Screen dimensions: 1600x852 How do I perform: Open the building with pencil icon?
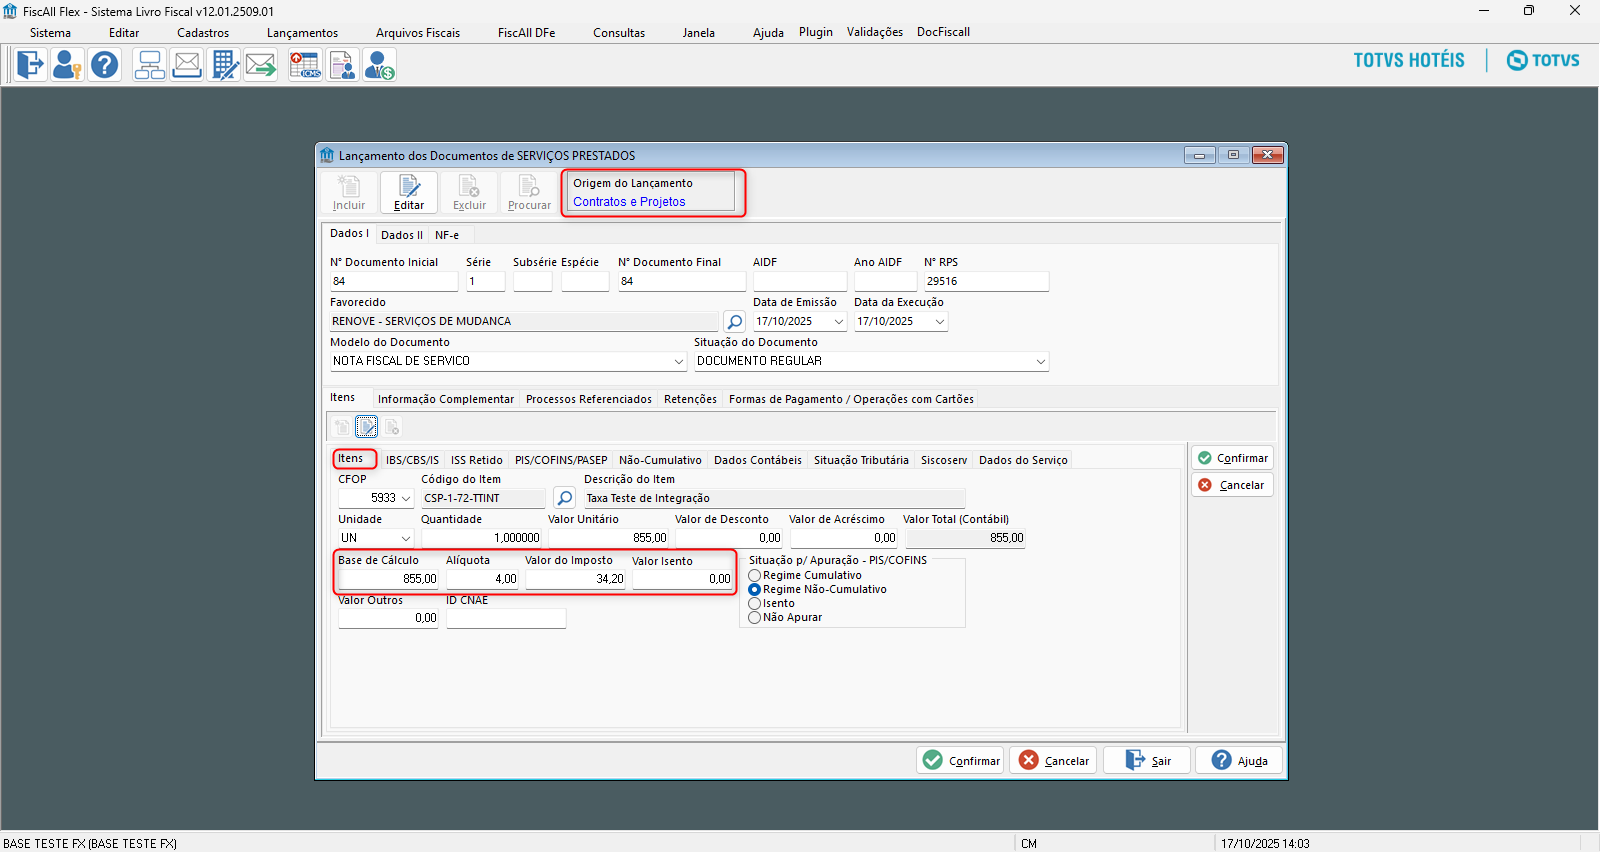(x=224, y=65)
